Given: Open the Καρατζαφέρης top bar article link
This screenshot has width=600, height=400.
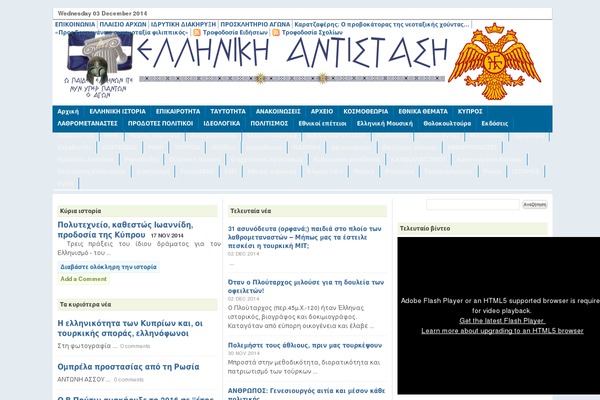Looking at the screenshot, I should click(x=382, y=24).
